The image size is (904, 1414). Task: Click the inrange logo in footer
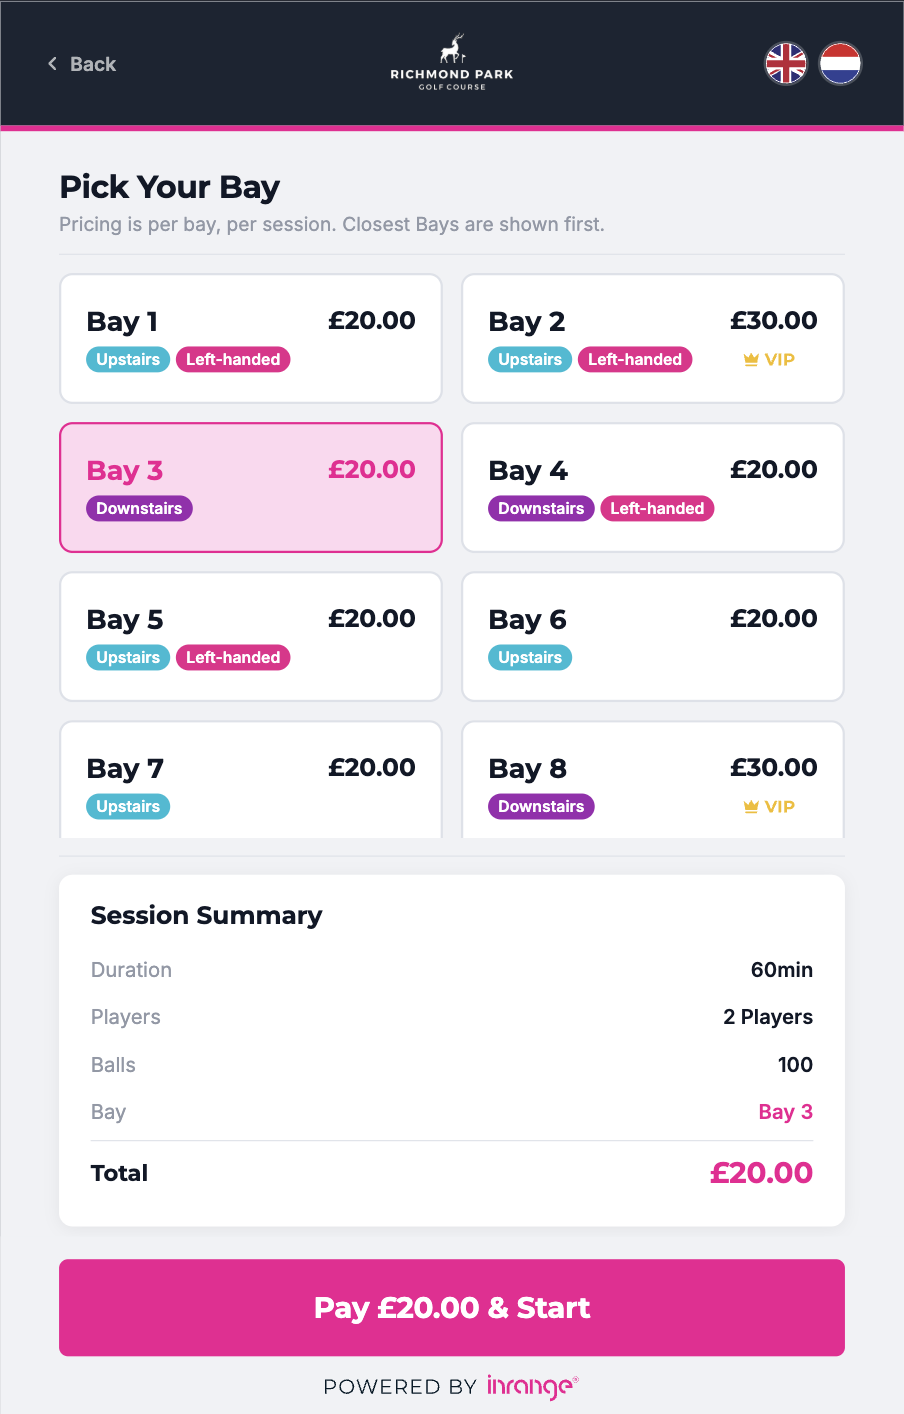532,1386
